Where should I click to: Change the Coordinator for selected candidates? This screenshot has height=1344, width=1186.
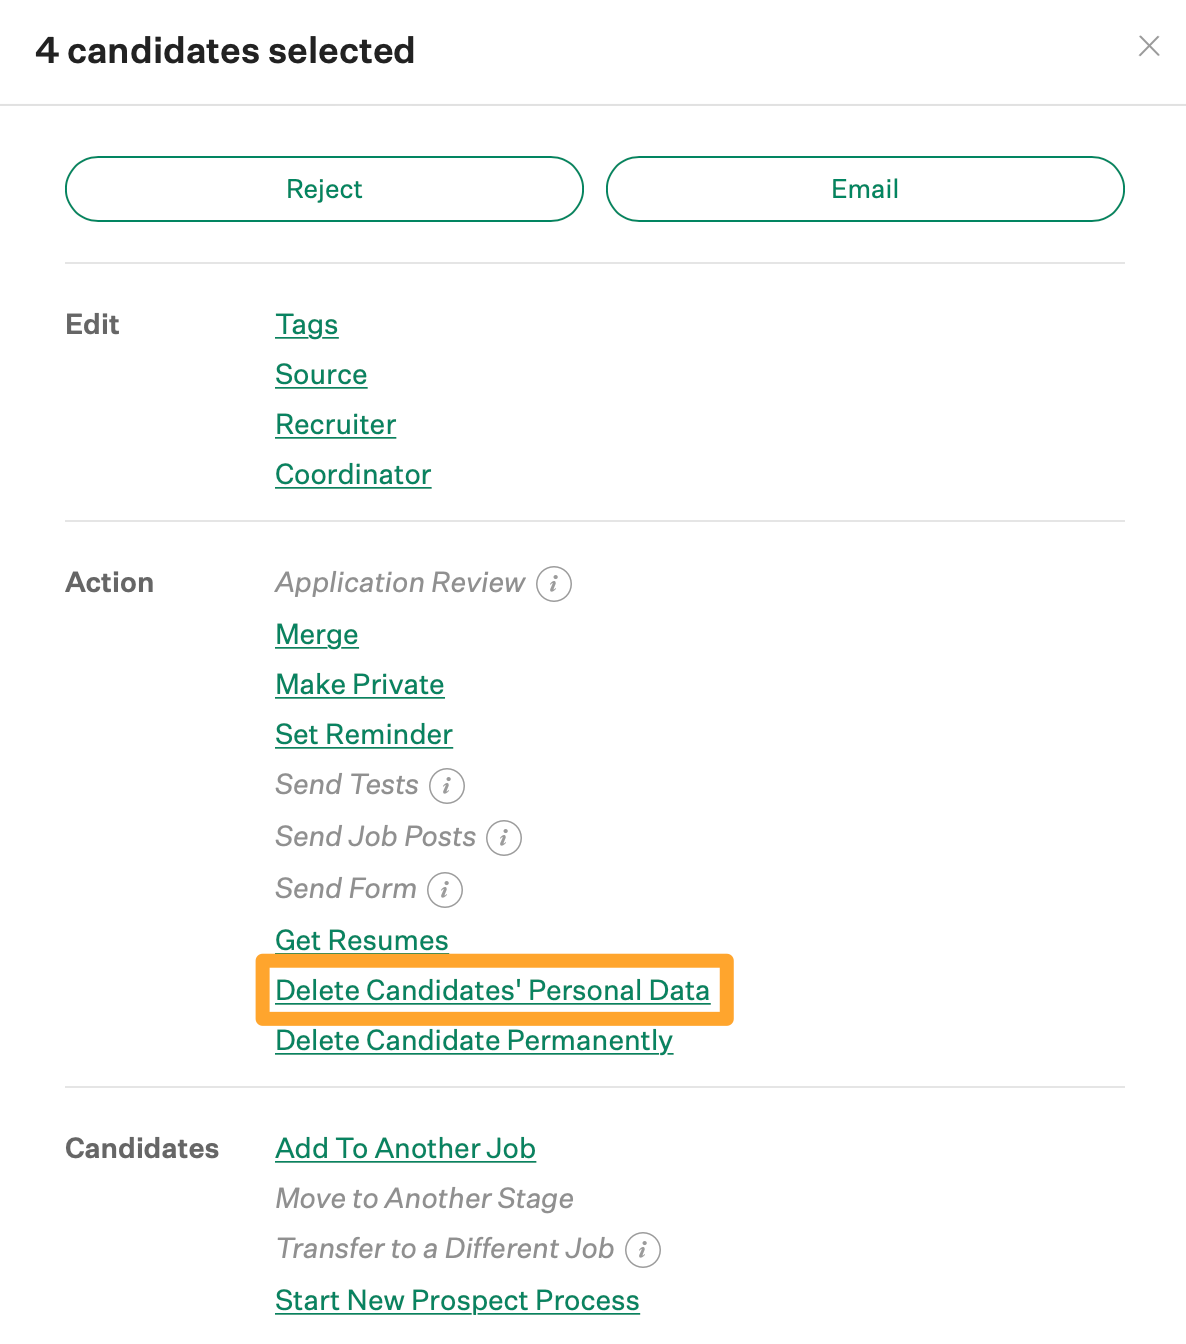point(353,475)
